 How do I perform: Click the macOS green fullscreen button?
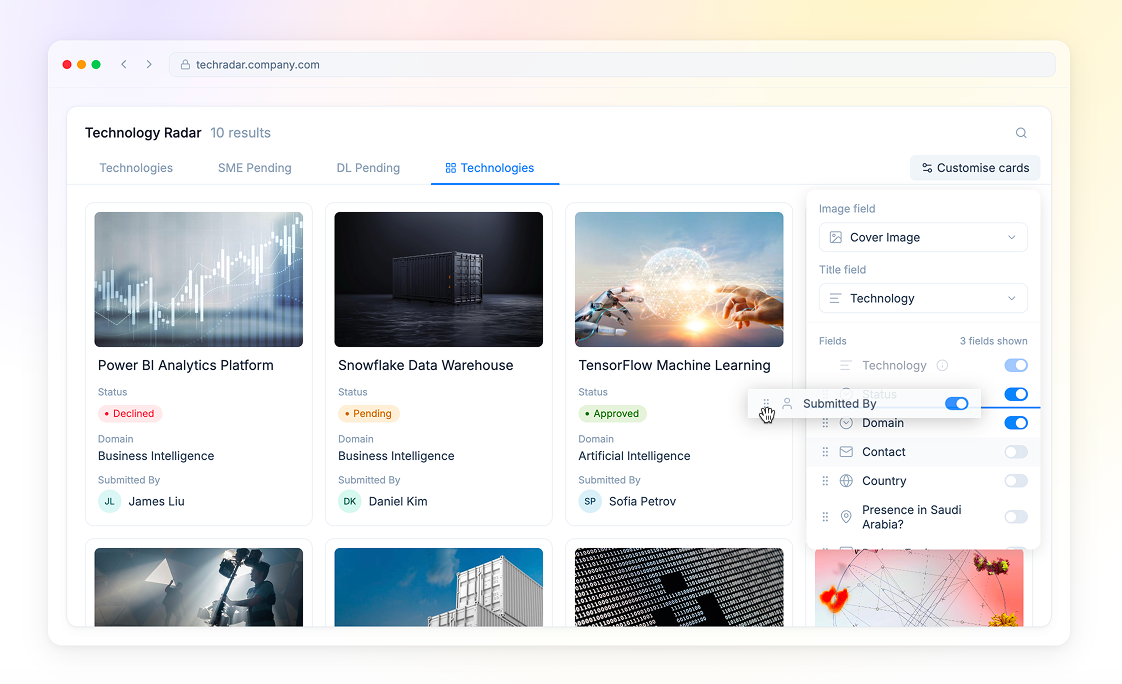coord(96,64)
